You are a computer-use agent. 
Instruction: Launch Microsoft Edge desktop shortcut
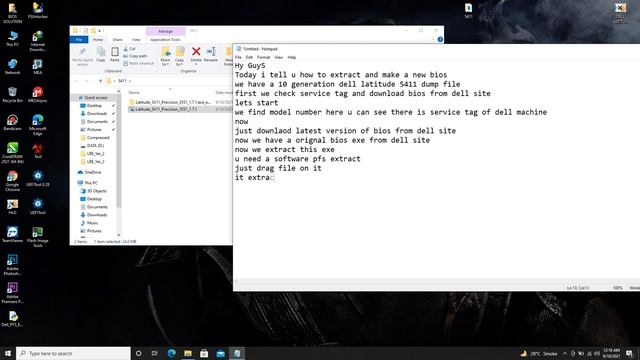tap(38, 124)
